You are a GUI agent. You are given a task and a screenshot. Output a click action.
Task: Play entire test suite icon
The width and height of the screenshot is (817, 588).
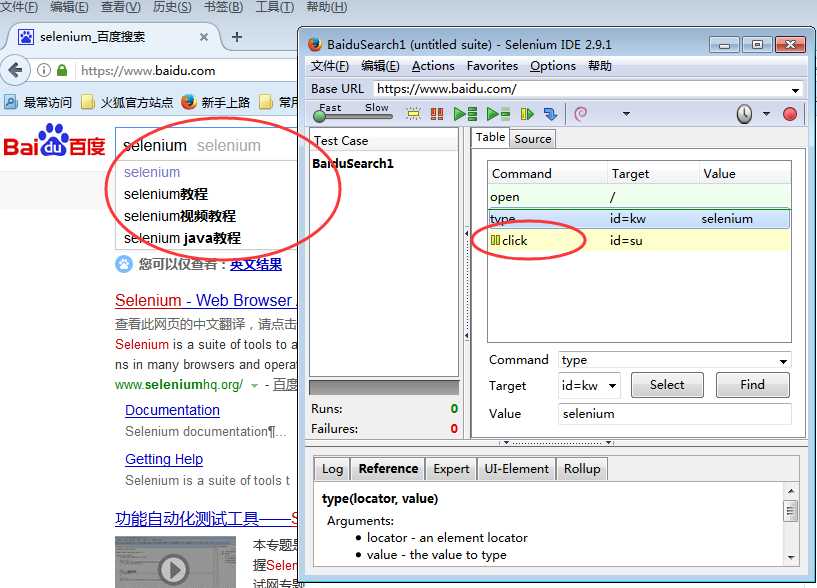click(465, 114)
